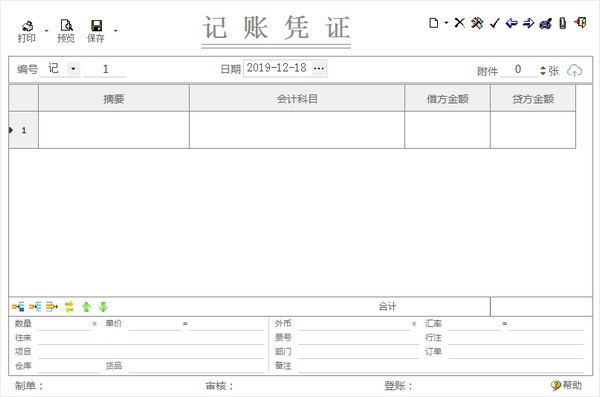Click the 记账凭证 title heading
The width and height of the screenshot is (600, 397).
click(x=276, y=28)
